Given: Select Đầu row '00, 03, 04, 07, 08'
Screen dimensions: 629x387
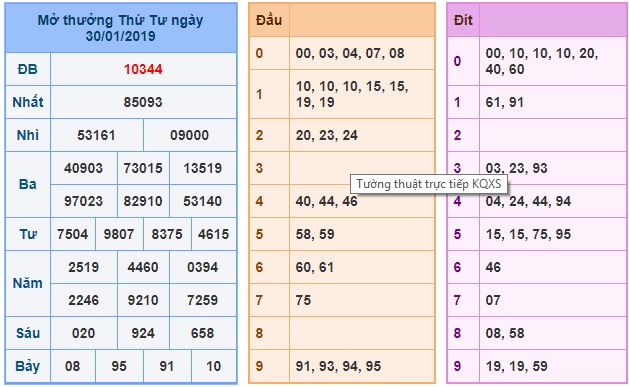Looking at the screenshot, I should (350, 53).
